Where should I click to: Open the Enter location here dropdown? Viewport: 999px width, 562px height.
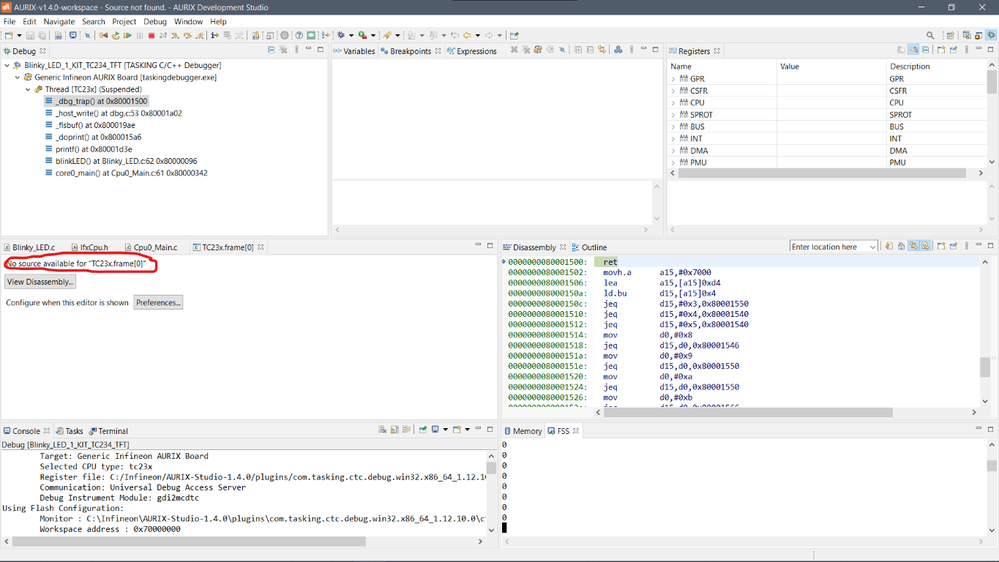tap(872, 247)
